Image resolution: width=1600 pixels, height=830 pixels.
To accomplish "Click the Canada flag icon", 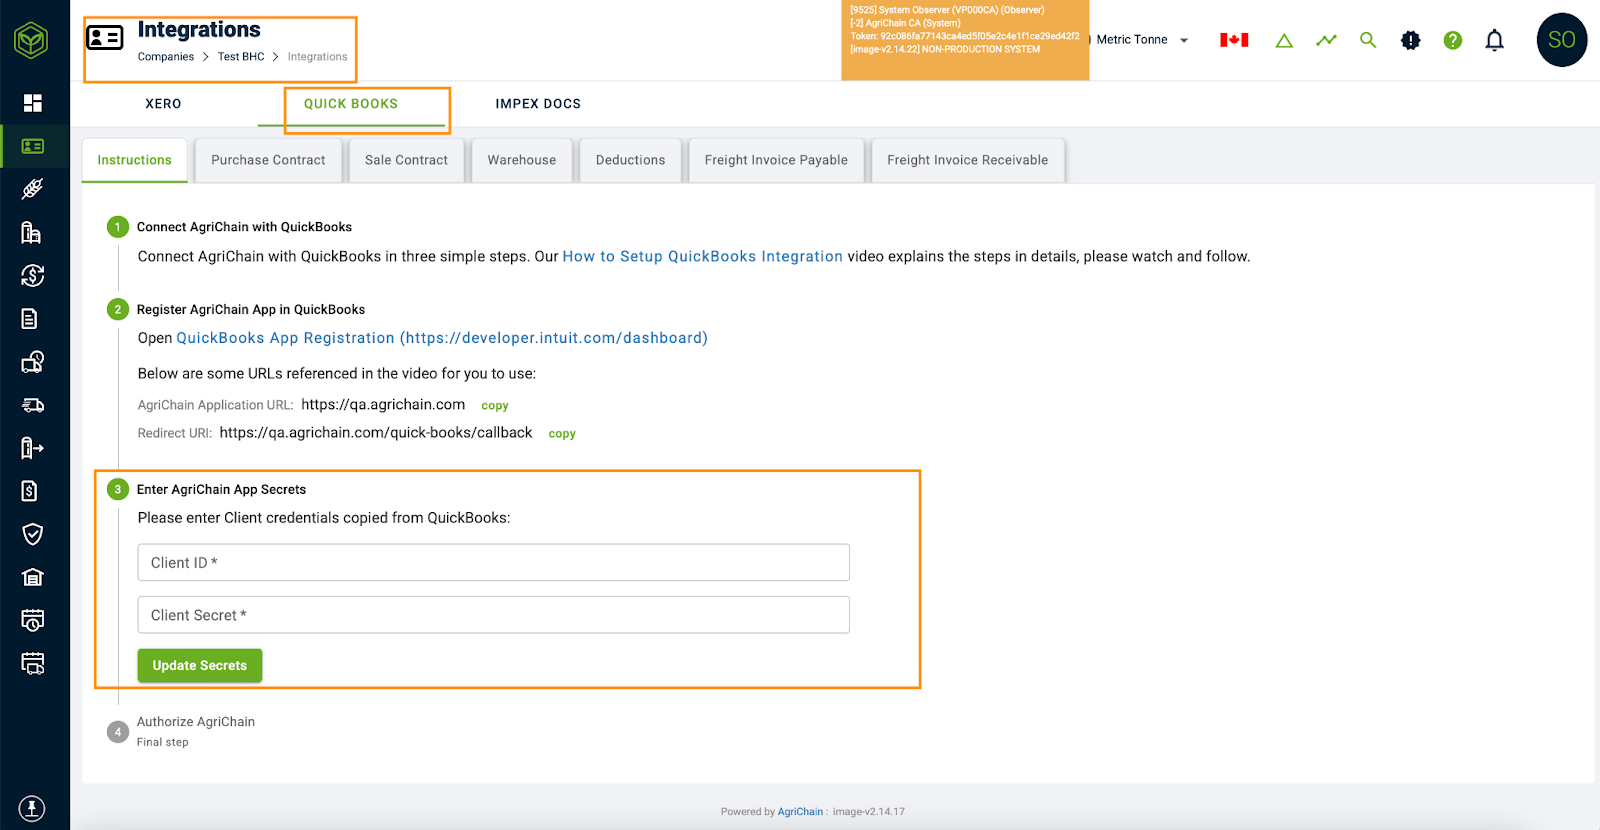I will click(x=1234, y=40).
